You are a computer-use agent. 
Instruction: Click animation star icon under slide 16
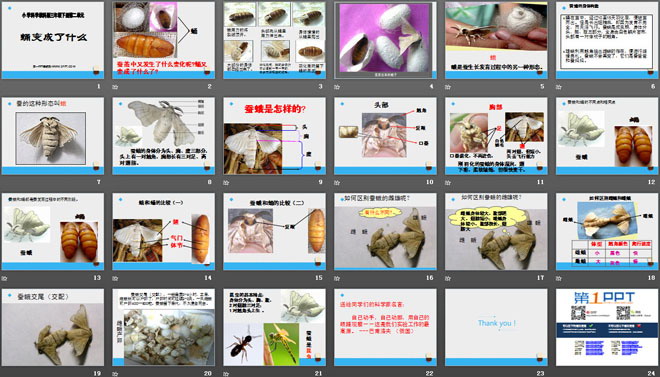click(337, 278)
